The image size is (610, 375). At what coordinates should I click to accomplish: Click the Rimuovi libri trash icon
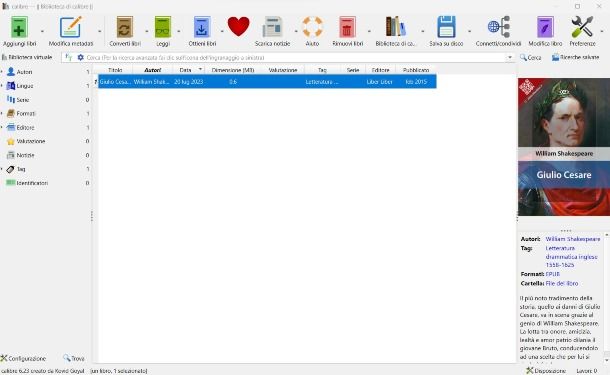pos(347,27)
